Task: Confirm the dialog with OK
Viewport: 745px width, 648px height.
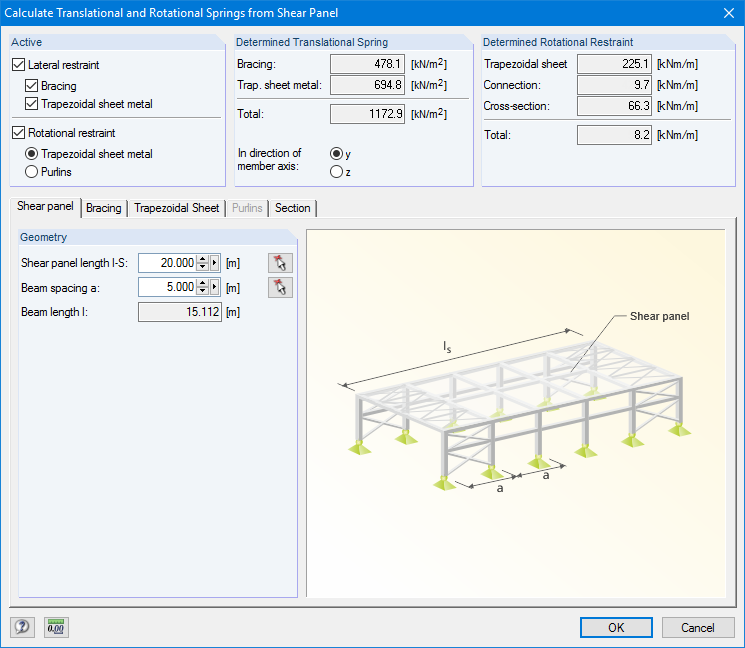Action: 616,628
